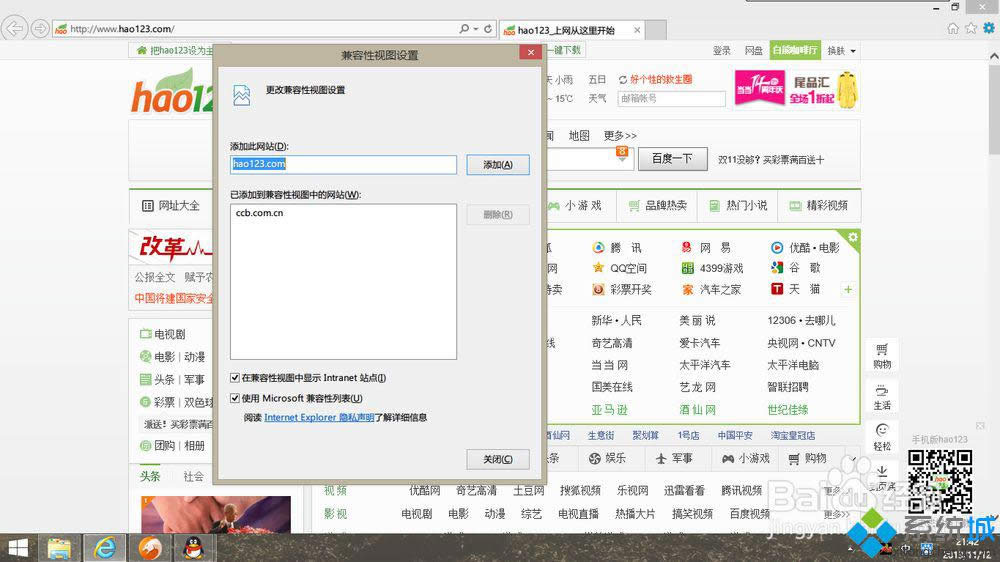
Task: Click the IE Home icon
Action: coord(953,28)
